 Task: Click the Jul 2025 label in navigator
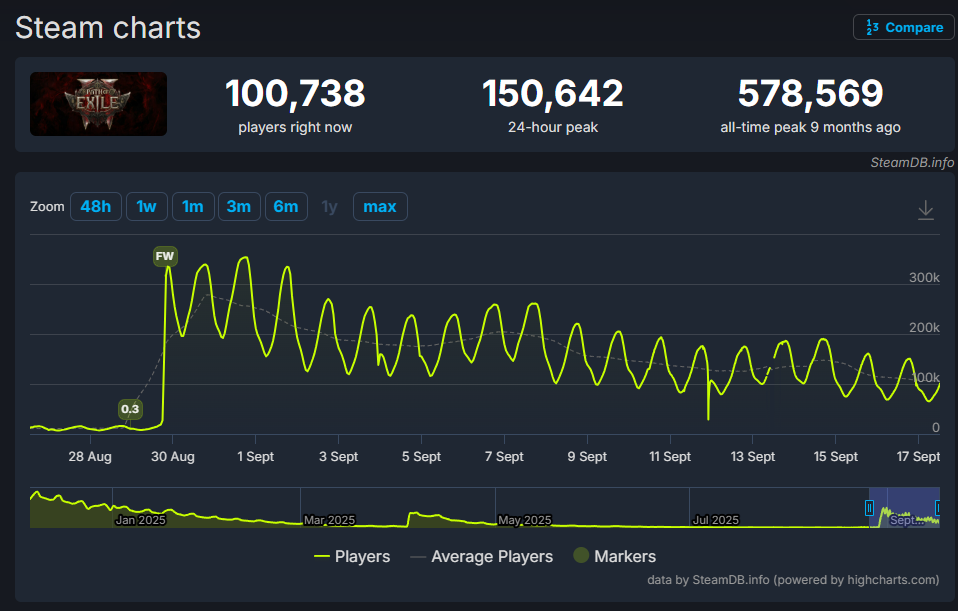[x=715, y=520]
